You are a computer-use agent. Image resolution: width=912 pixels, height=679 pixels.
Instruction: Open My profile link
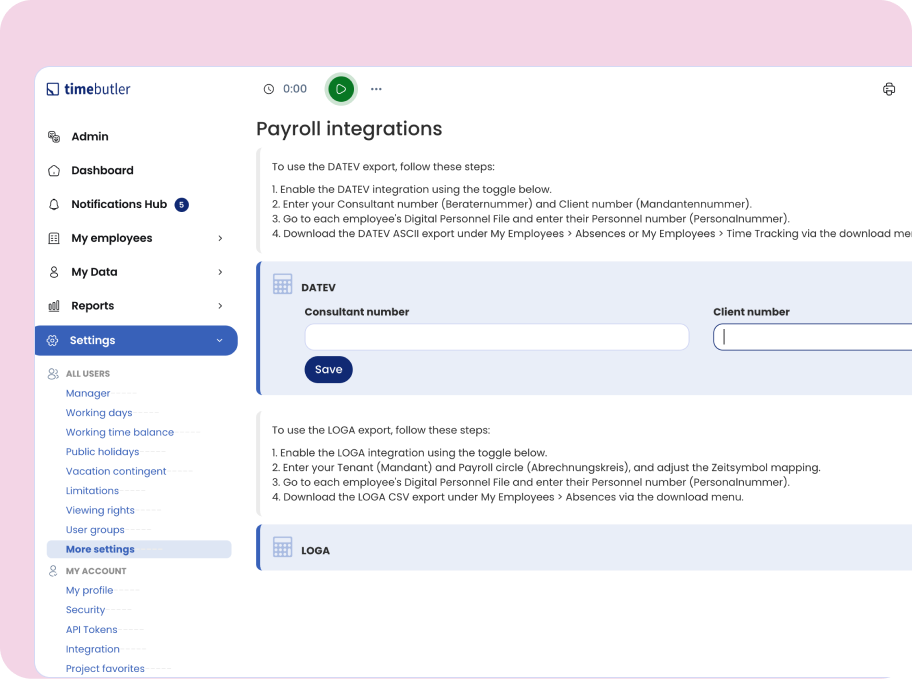tap(90, 590)
